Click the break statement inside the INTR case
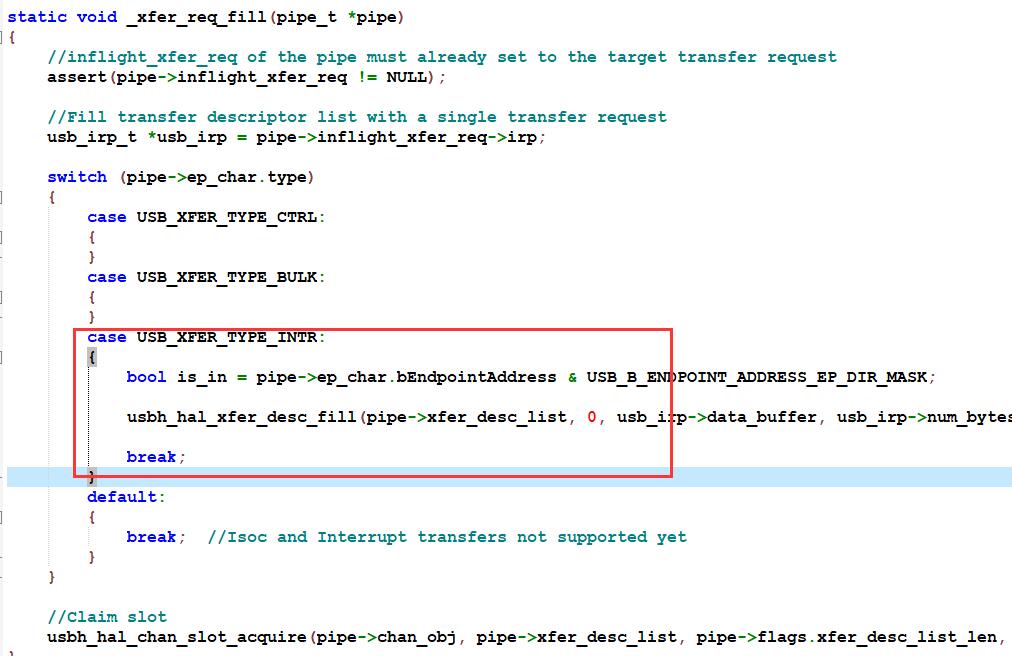Image resolution: width=1012 pixels, height=656 pixels. coord(151,457)
